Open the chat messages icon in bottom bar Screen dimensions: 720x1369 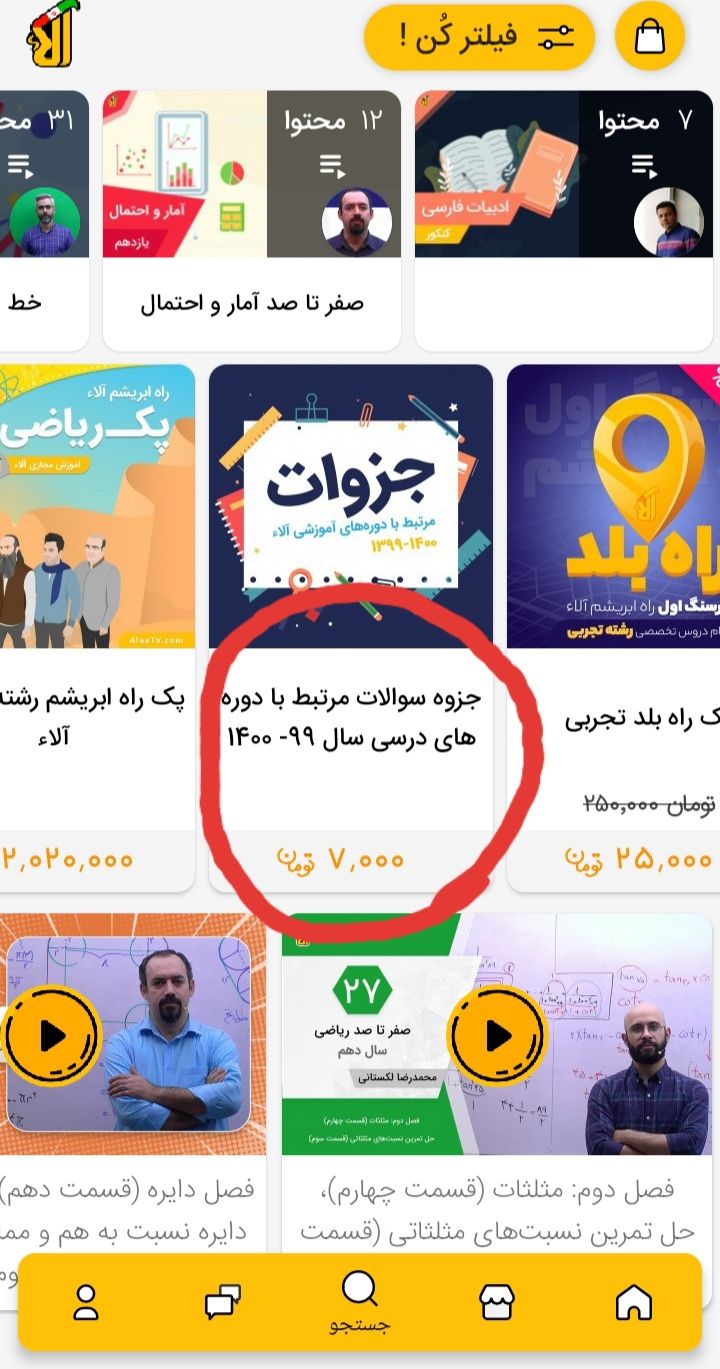coord(223,1302)
